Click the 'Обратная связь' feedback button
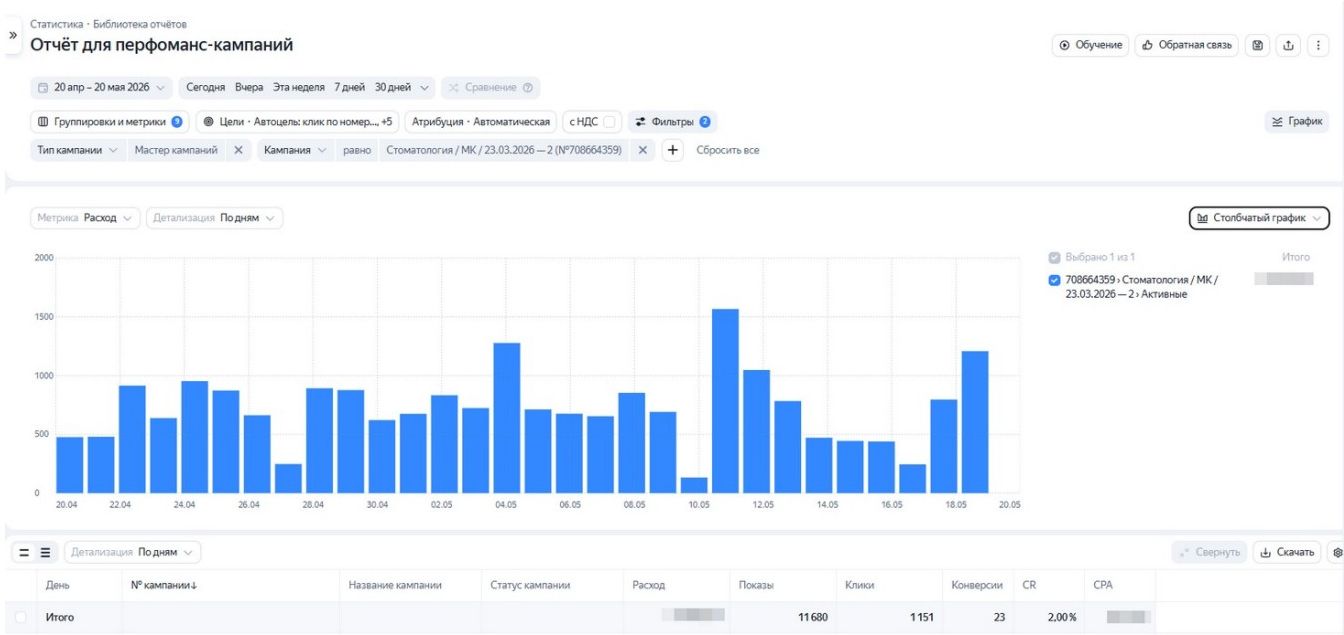Image resolution: width=1344 pixels, height=635 pixels. (1186, 46)
